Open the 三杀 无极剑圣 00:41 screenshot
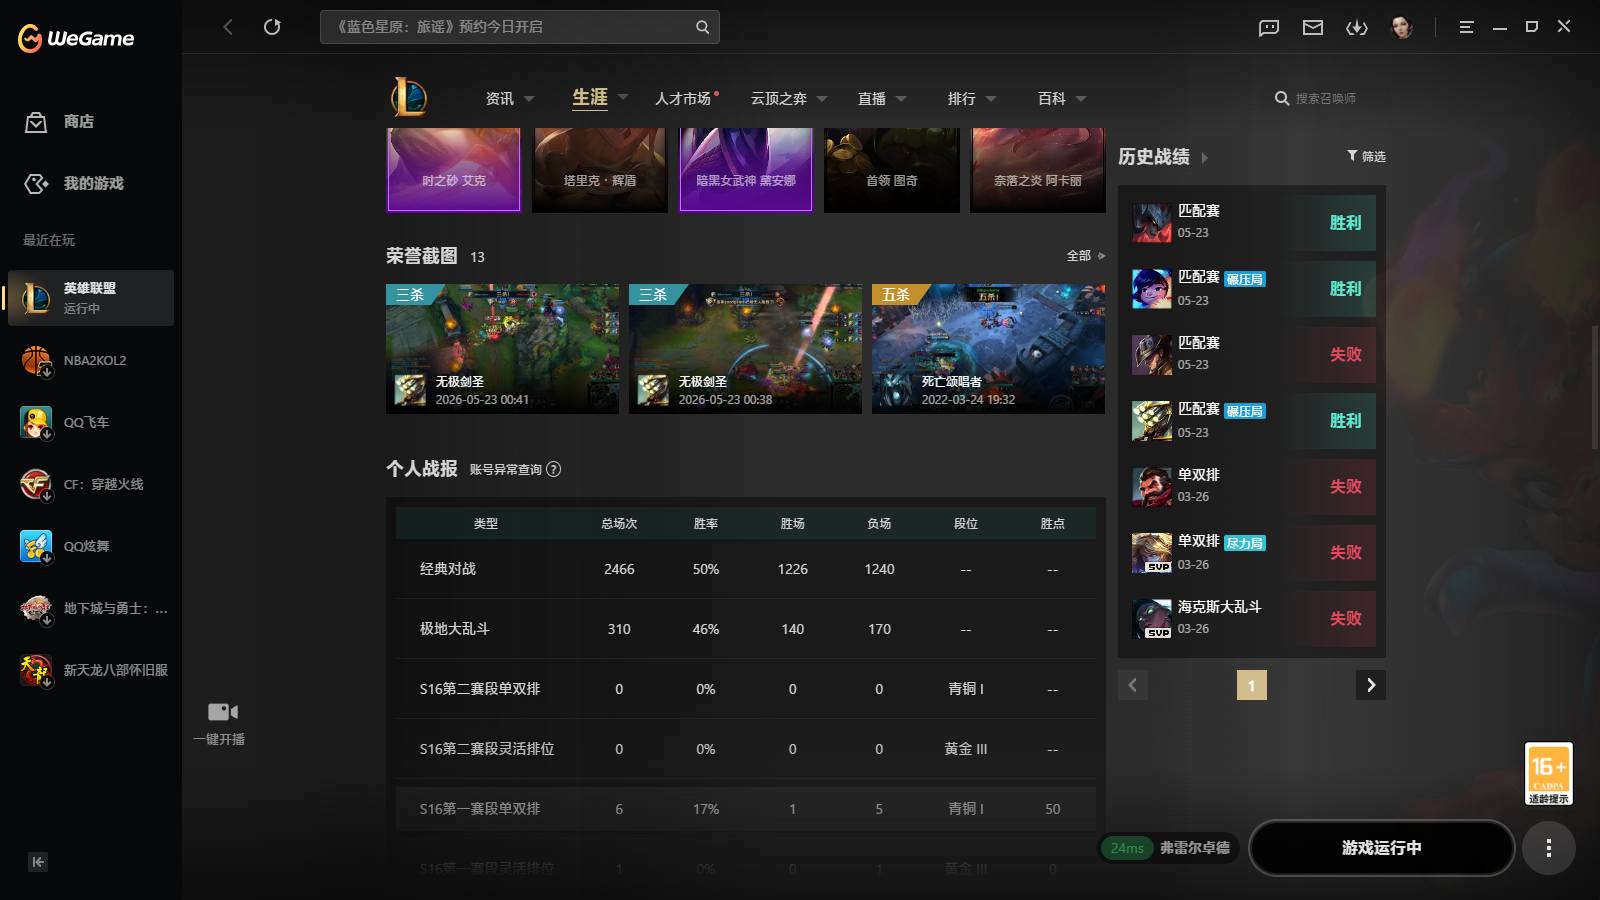The width and height of the screenshot is (1600, 900). pyautogui.click(x=502, y=349)
